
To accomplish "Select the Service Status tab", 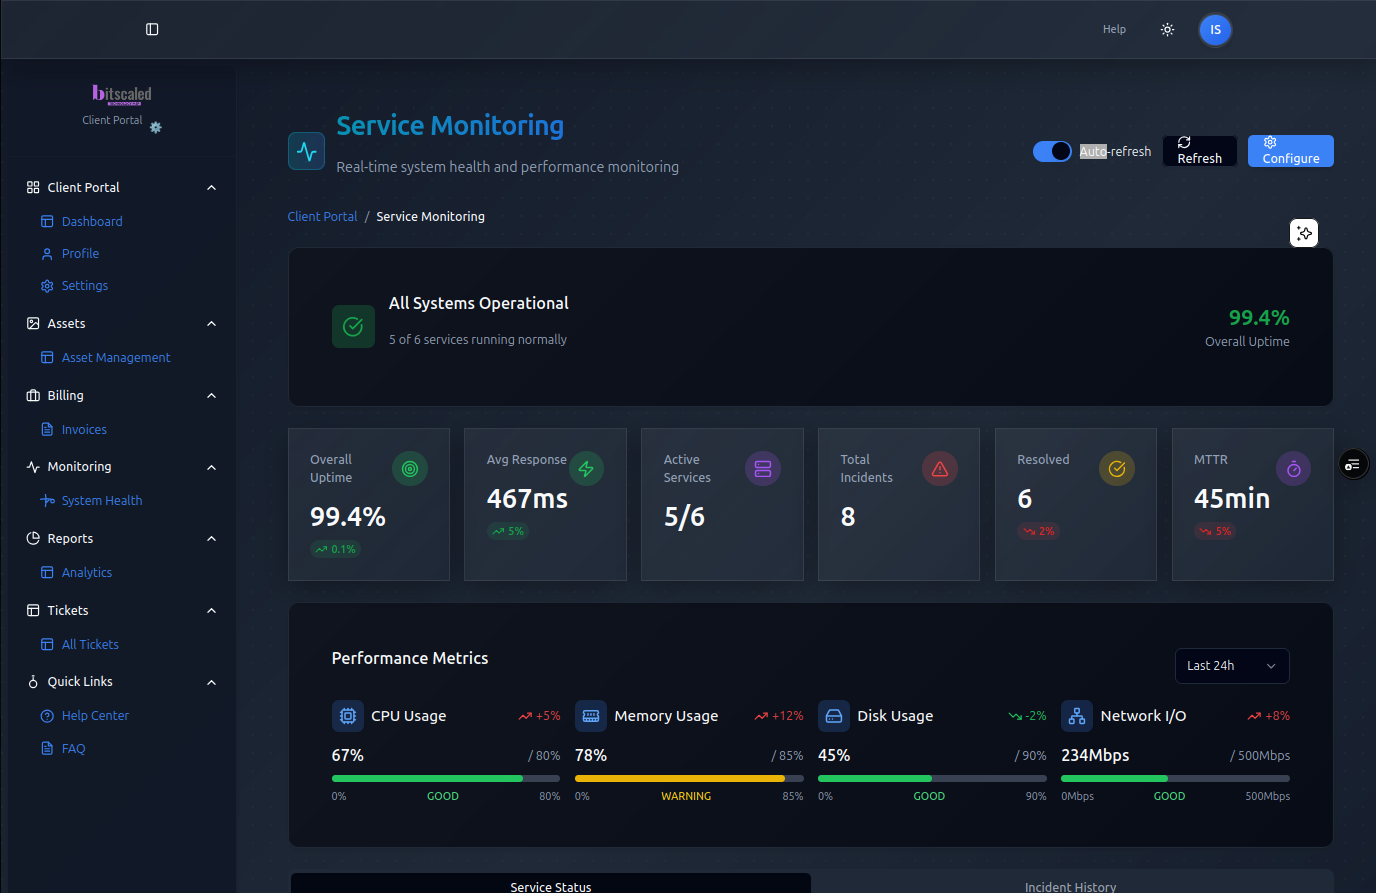I will click(550, 886).
